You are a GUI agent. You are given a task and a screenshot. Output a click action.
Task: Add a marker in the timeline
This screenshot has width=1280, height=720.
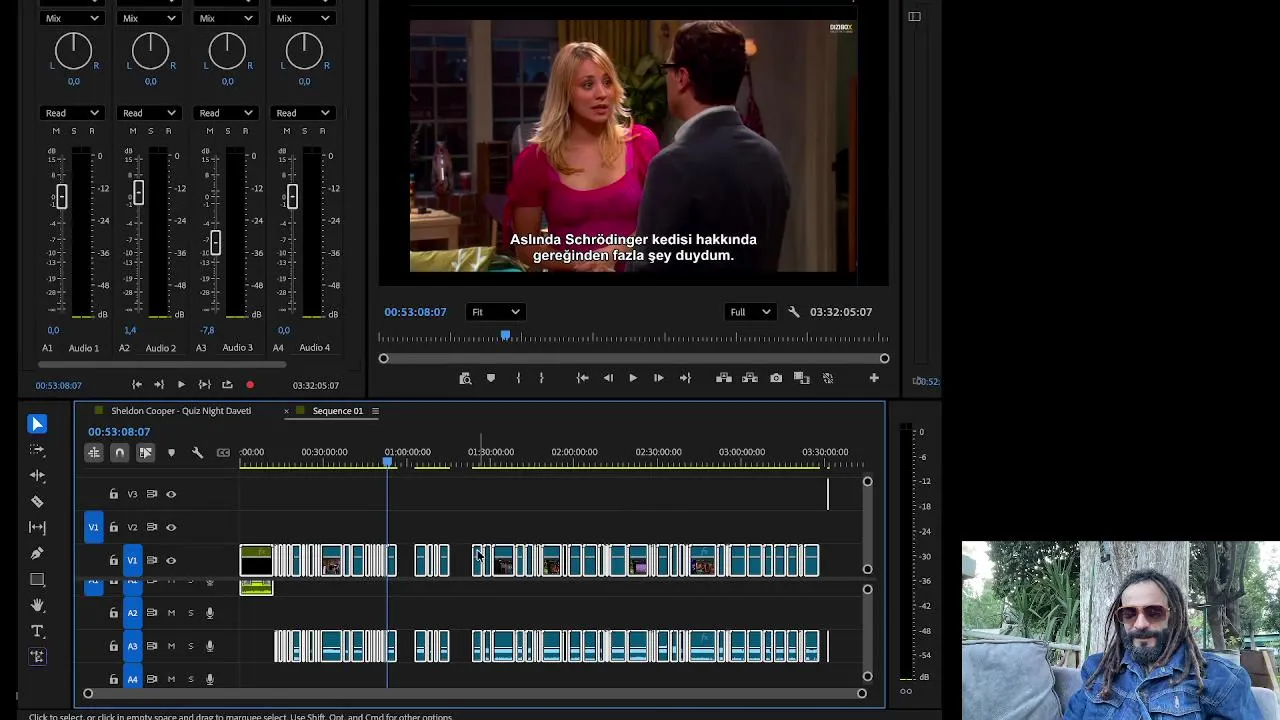(x=171, y=453)
